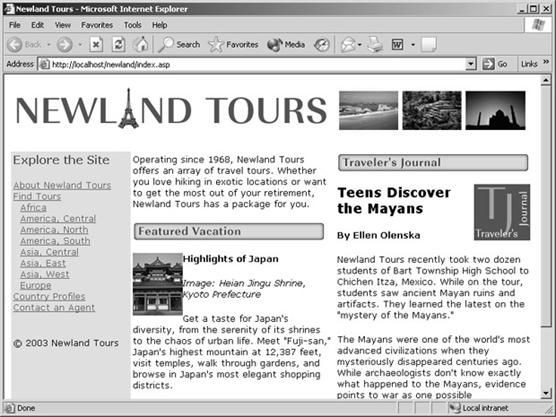Viewport: 556px width, 417px height.
Task: Click the Stop loading toolbar icon
Action: tap(96, 45)
